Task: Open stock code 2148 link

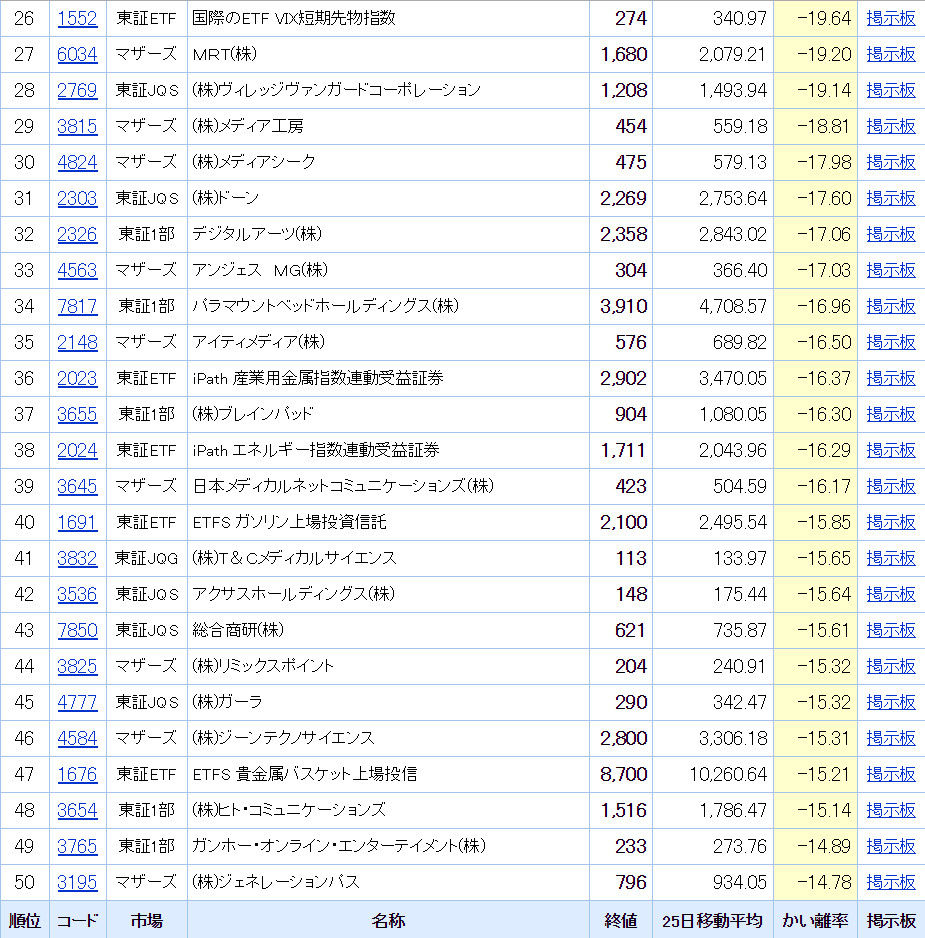Action: [77, 342]
